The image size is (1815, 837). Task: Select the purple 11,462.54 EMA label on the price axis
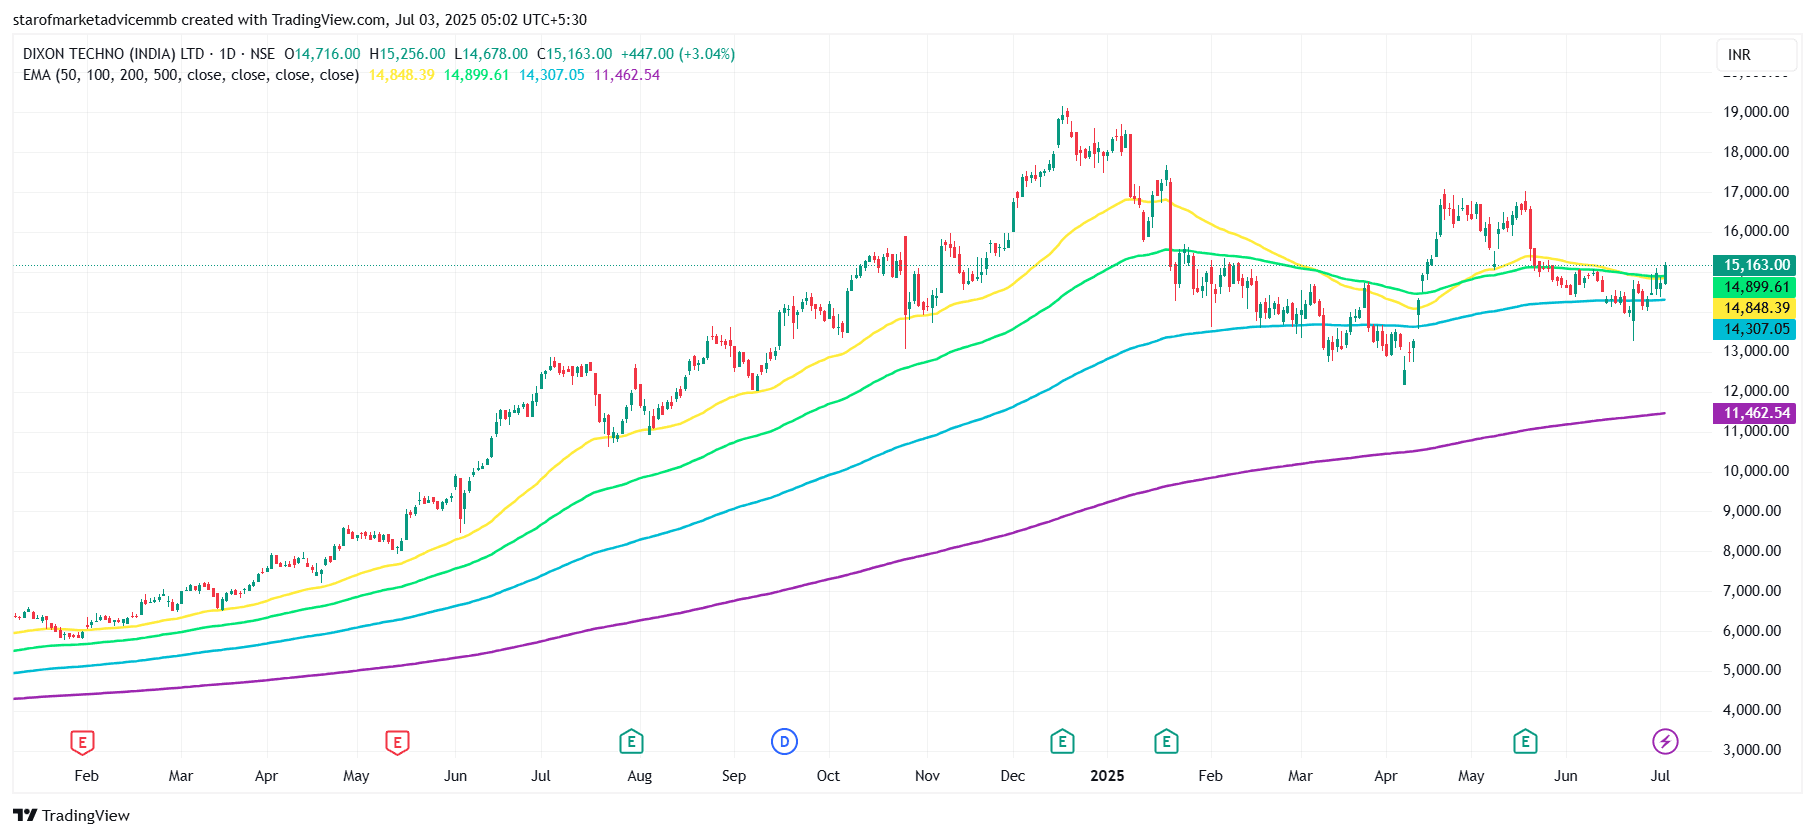coord(1755,413)
